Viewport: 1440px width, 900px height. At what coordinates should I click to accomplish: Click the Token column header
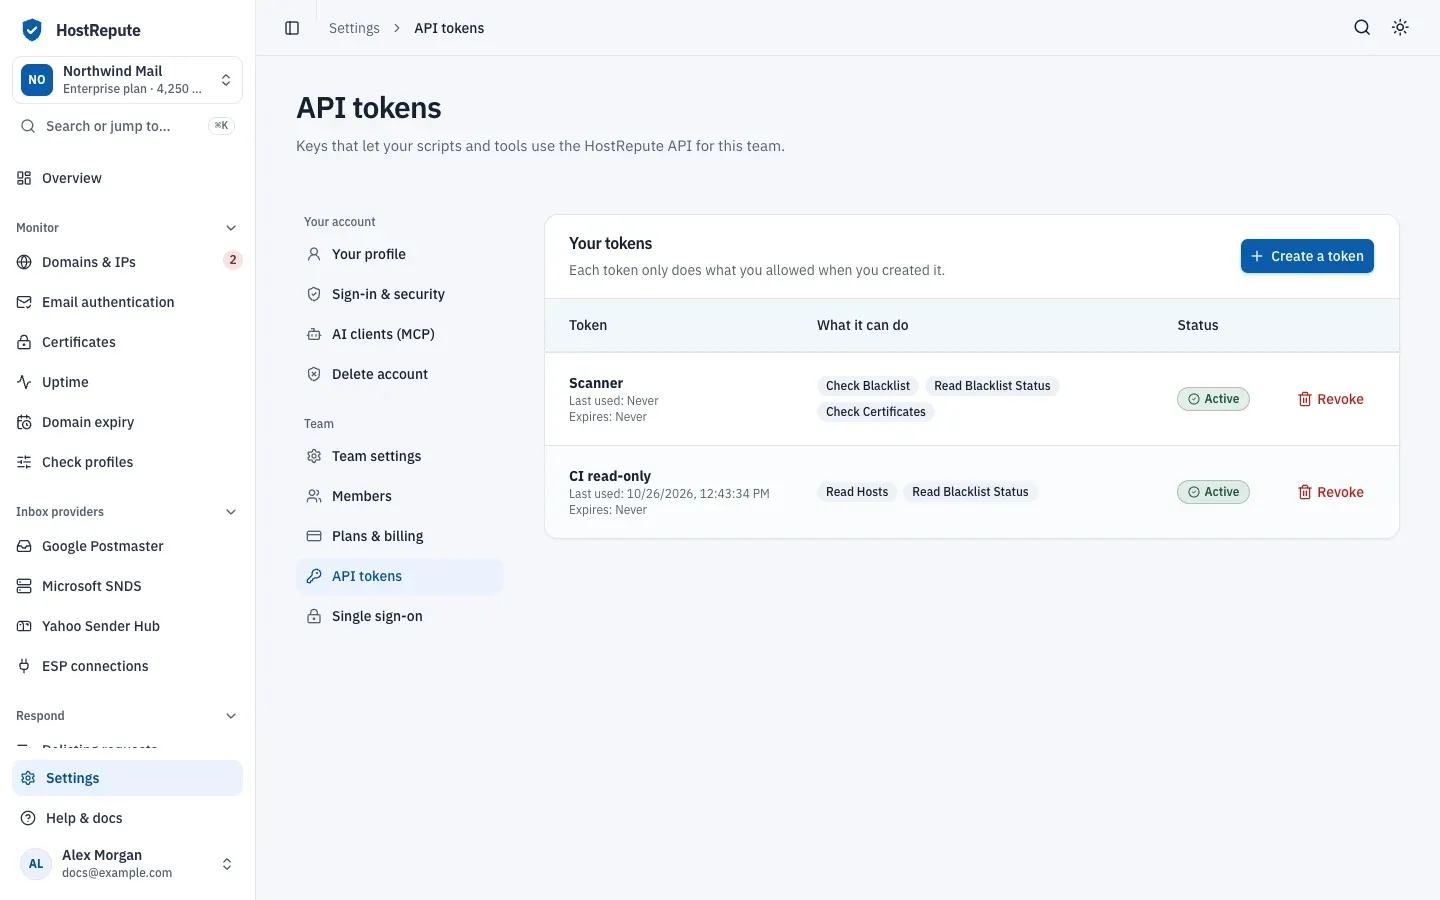(x=588, y=325)
